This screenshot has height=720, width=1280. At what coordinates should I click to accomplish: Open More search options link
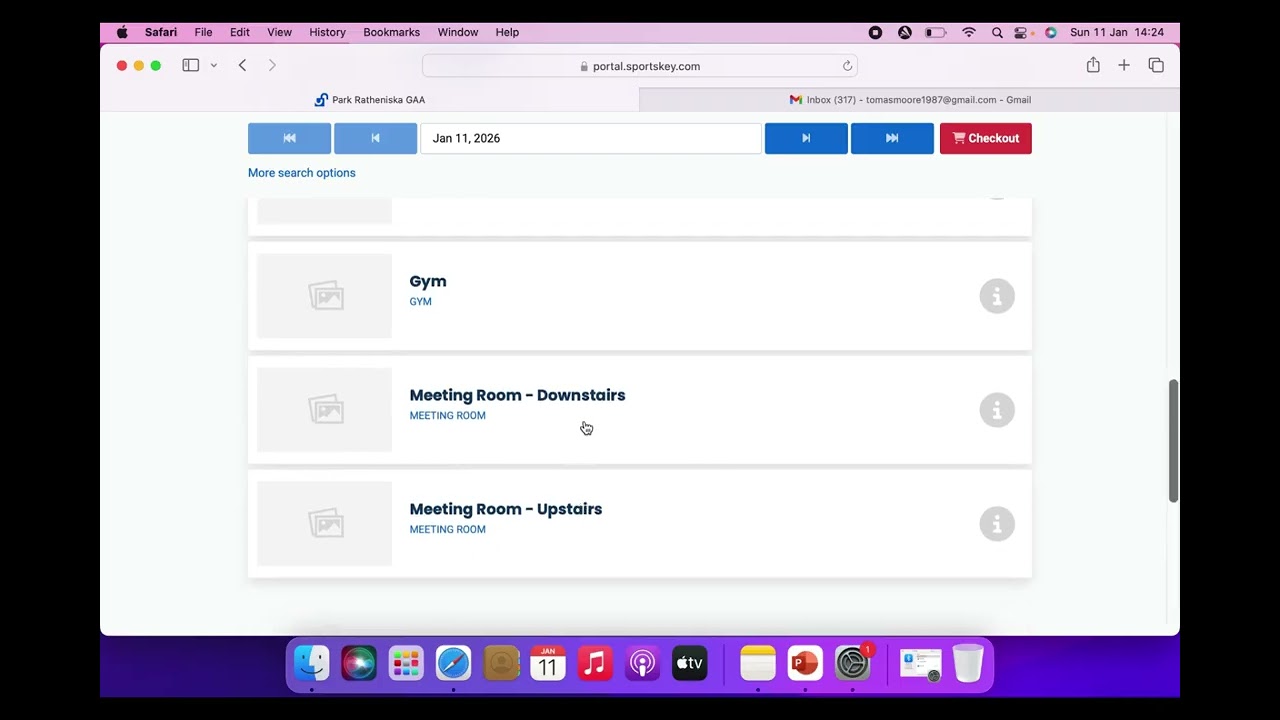click(x=302, y=173)
